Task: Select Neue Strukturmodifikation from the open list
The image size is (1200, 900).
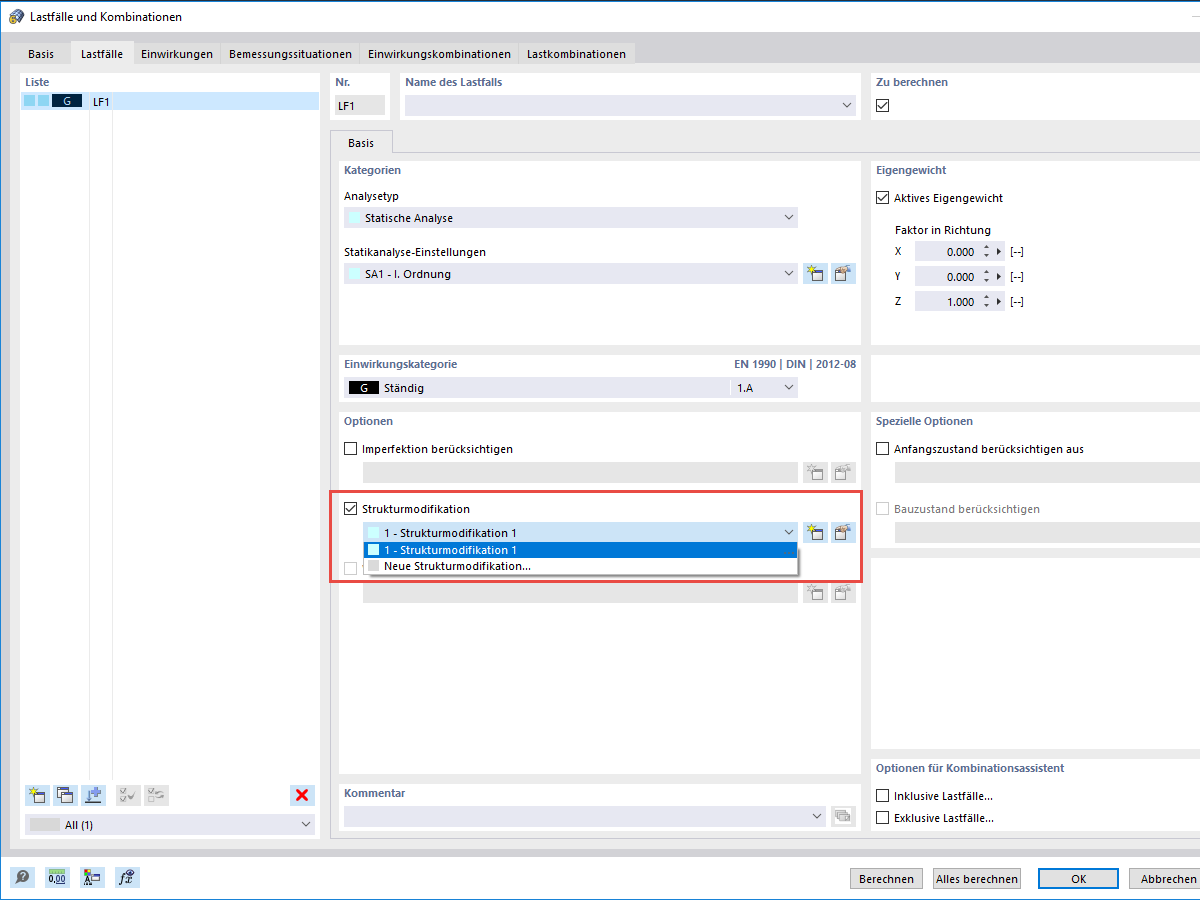Action: point(456,565)
